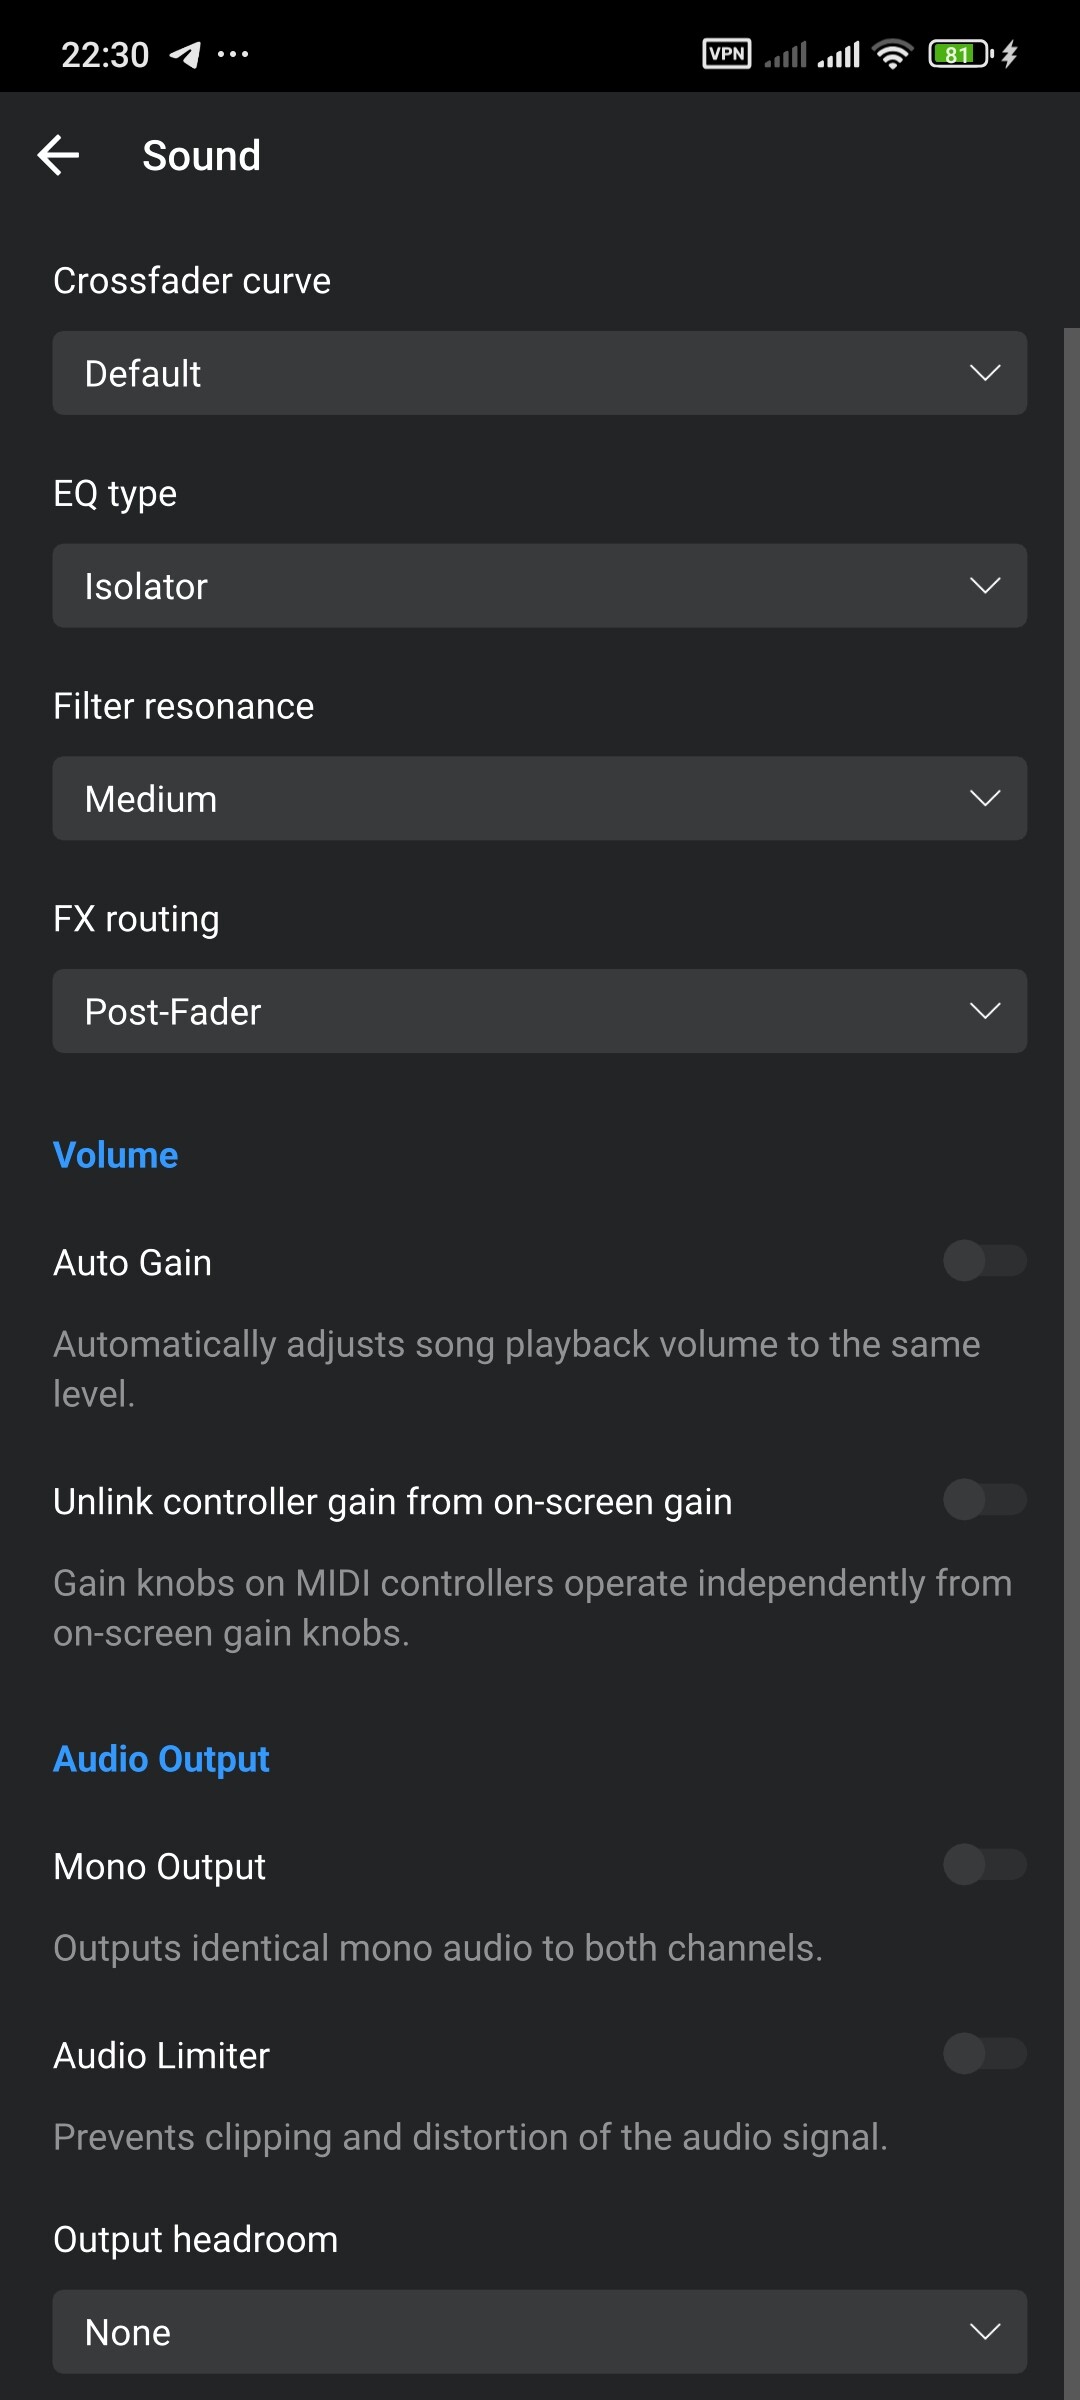This screenshot has height=2400, width=1080.
Task: Tap the Telegram notification icon
Action: (185, 54)
